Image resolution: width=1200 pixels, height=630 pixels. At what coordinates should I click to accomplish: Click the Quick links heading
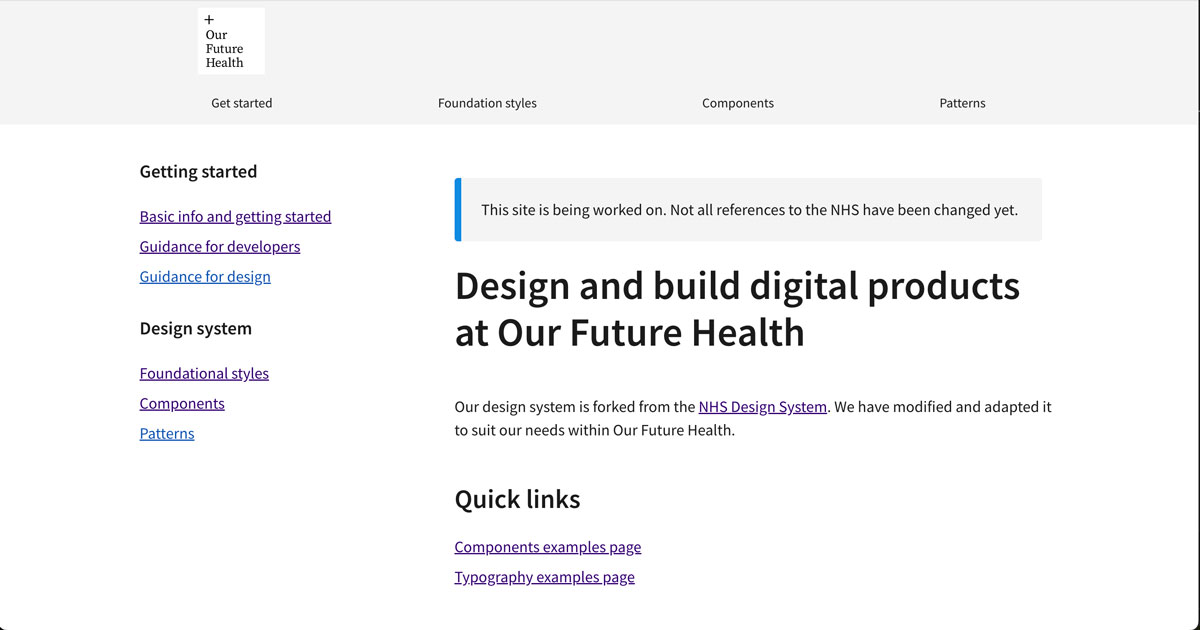(x=517, y=499)
